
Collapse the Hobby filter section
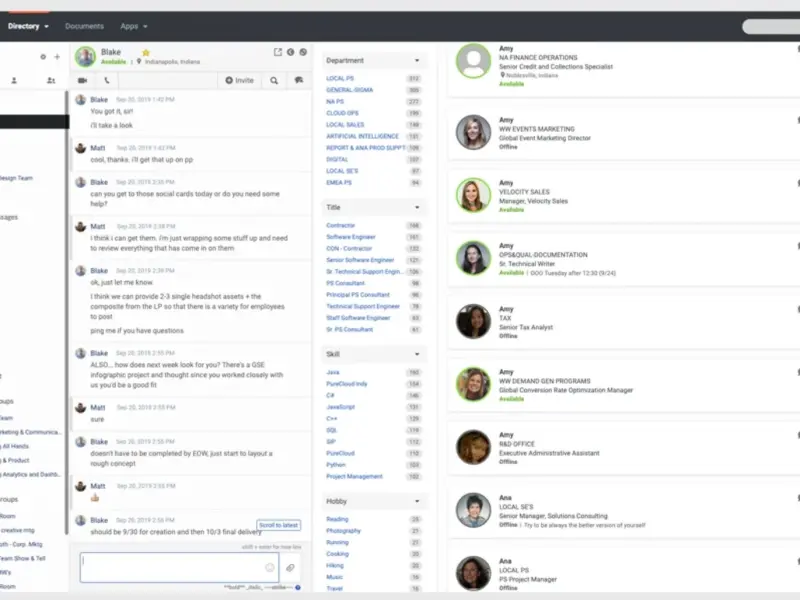pyautogui.click(x=417, y=501)
